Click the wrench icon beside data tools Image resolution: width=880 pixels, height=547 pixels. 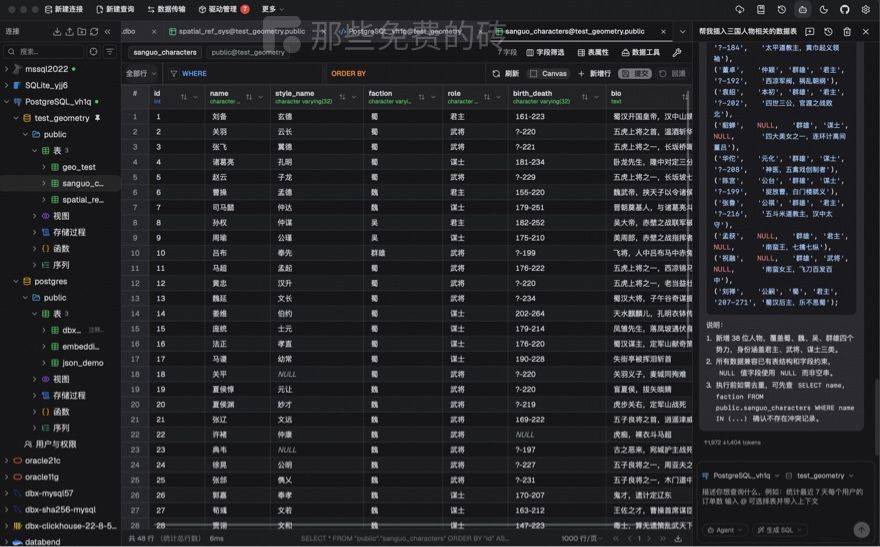click(x=677, y=52)
